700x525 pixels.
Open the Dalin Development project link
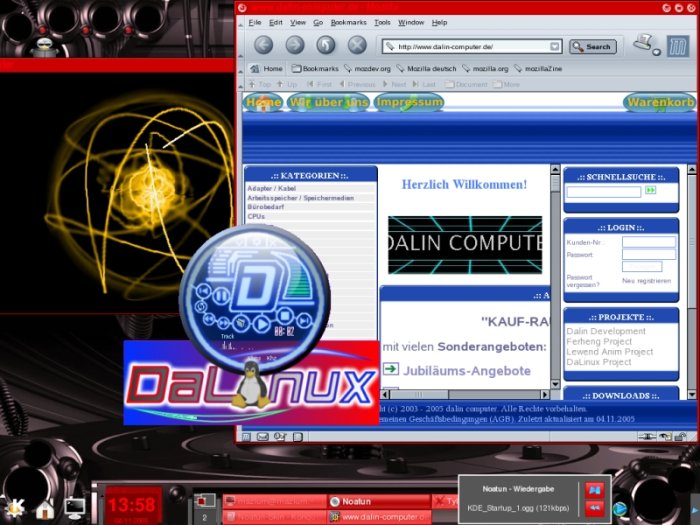pos(606,331)
